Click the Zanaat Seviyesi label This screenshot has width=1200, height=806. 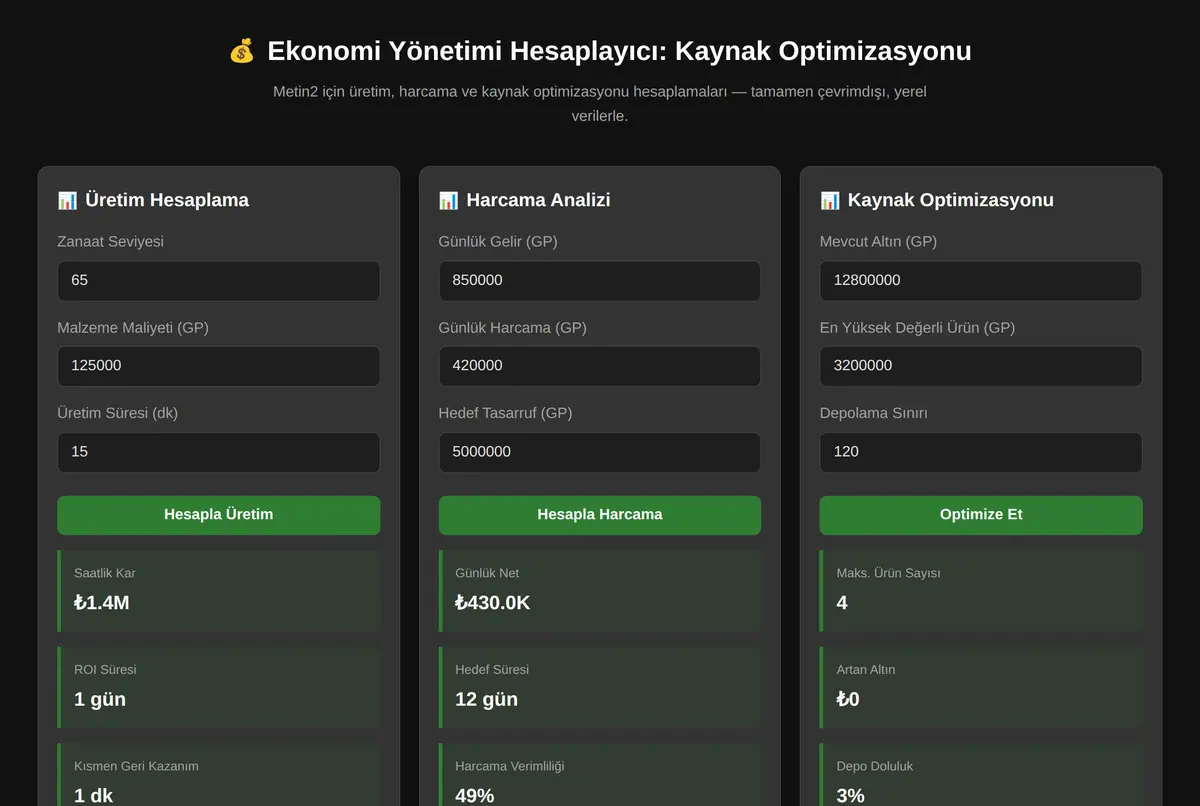pyautogui.click(x=111, y=242)
